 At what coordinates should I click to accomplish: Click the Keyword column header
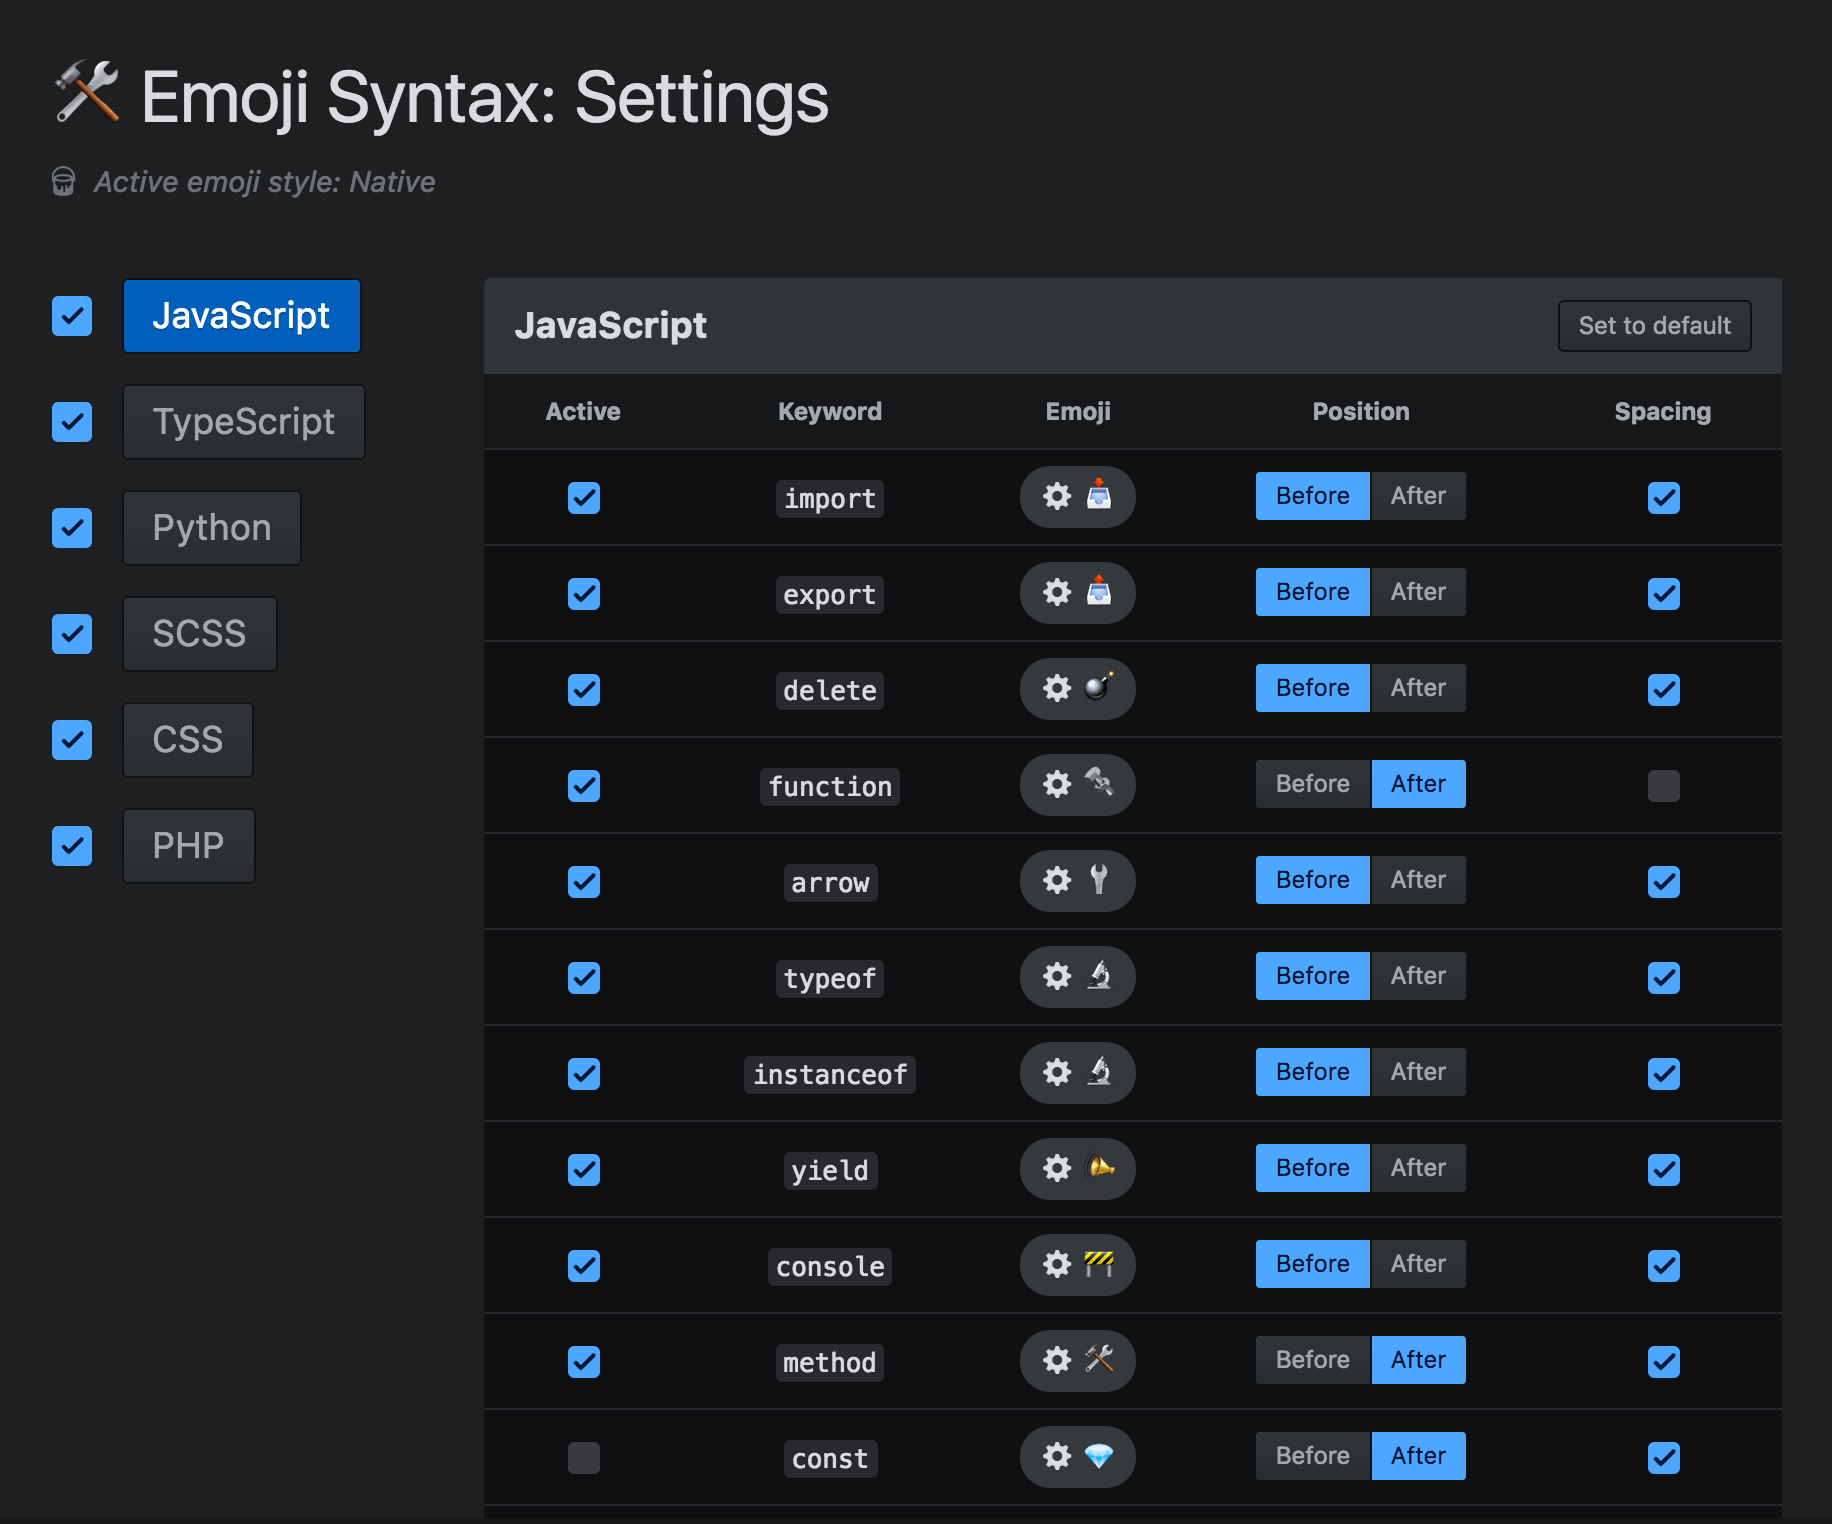pos(830,412)
